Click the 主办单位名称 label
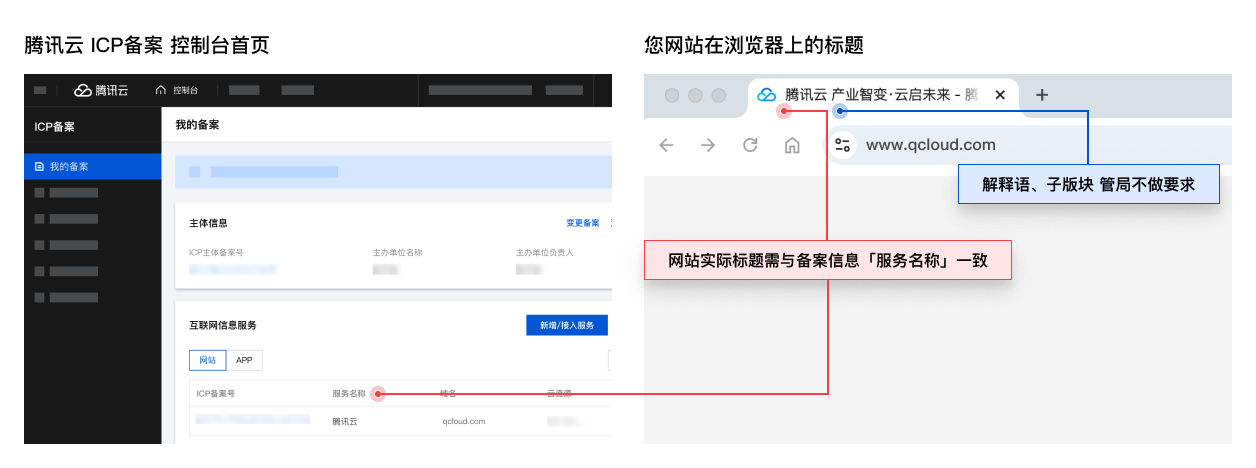Screen dimensions: 1256x468 point(397,252)
